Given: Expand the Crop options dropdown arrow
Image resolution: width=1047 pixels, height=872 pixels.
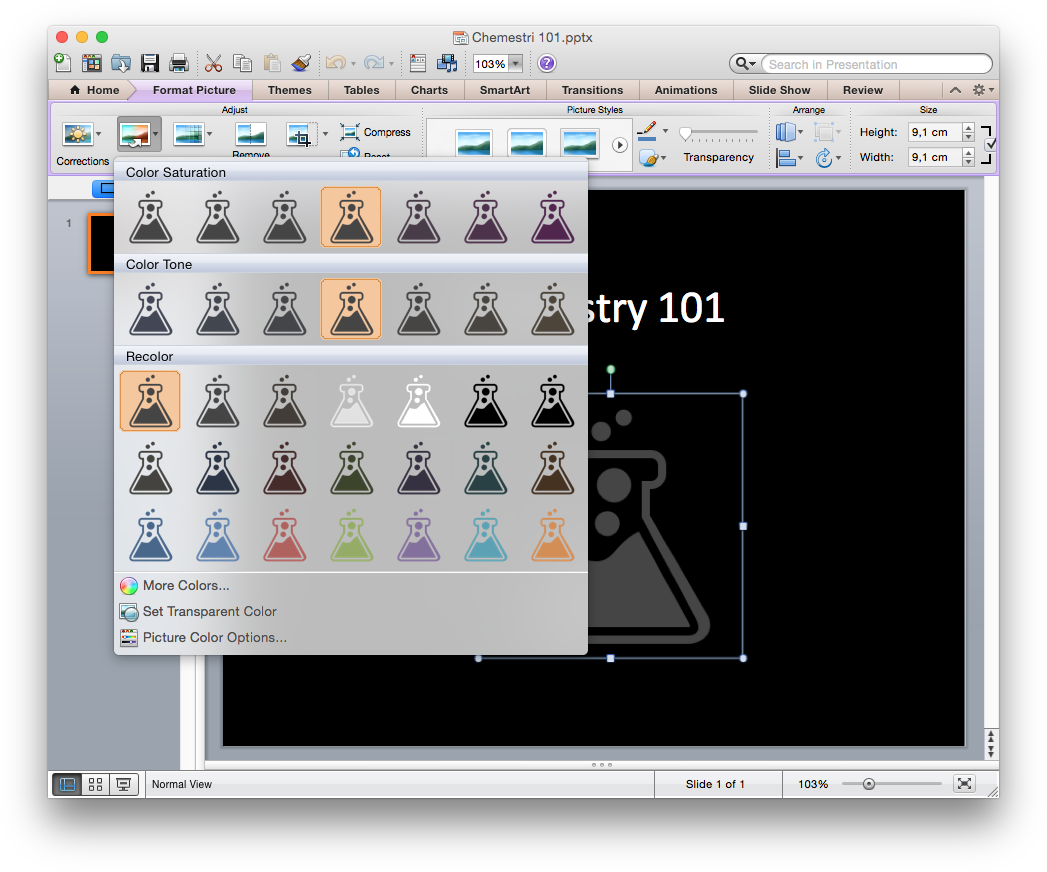Looking at the screenshot, I should 325,134.
